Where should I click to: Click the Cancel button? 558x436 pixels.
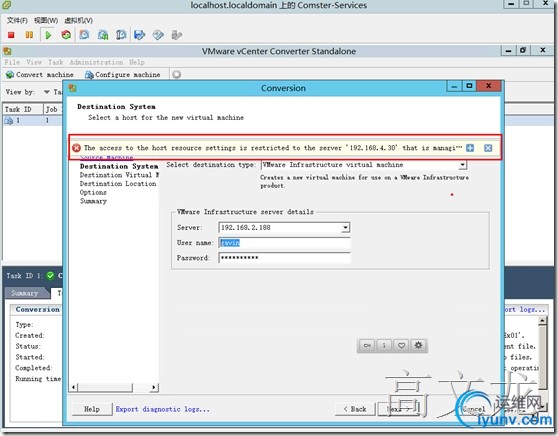474,409
